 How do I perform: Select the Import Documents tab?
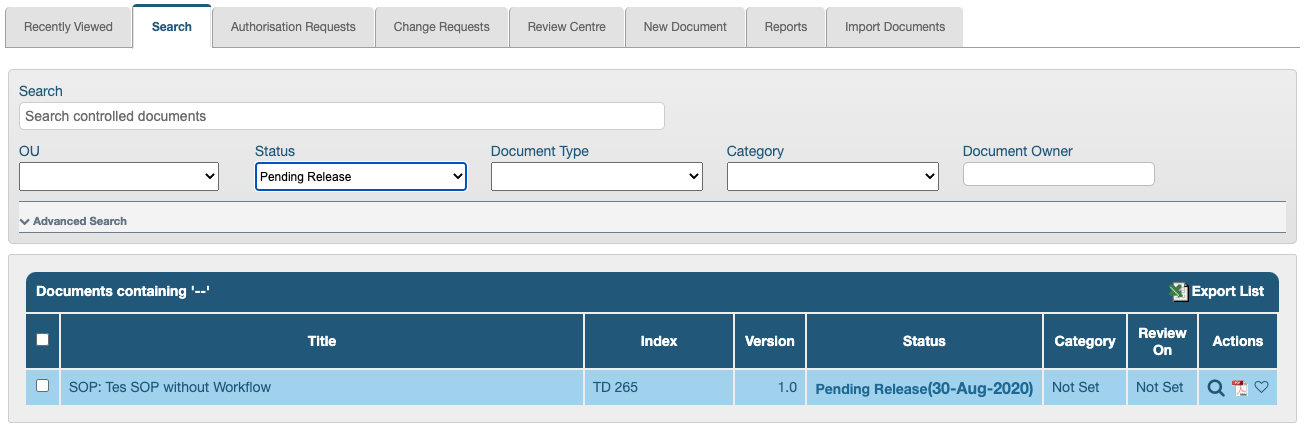[894, 27]
